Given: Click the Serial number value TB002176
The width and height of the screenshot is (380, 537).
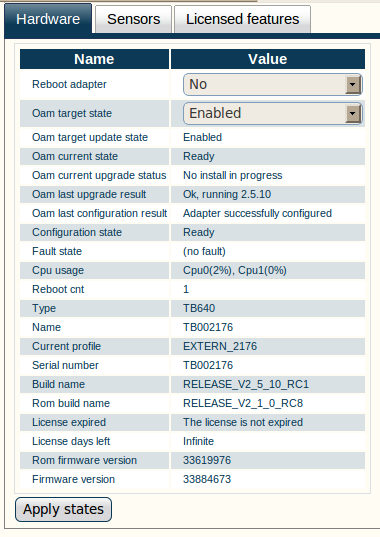Looking at the screenshot, I should [x=208, y=365].
